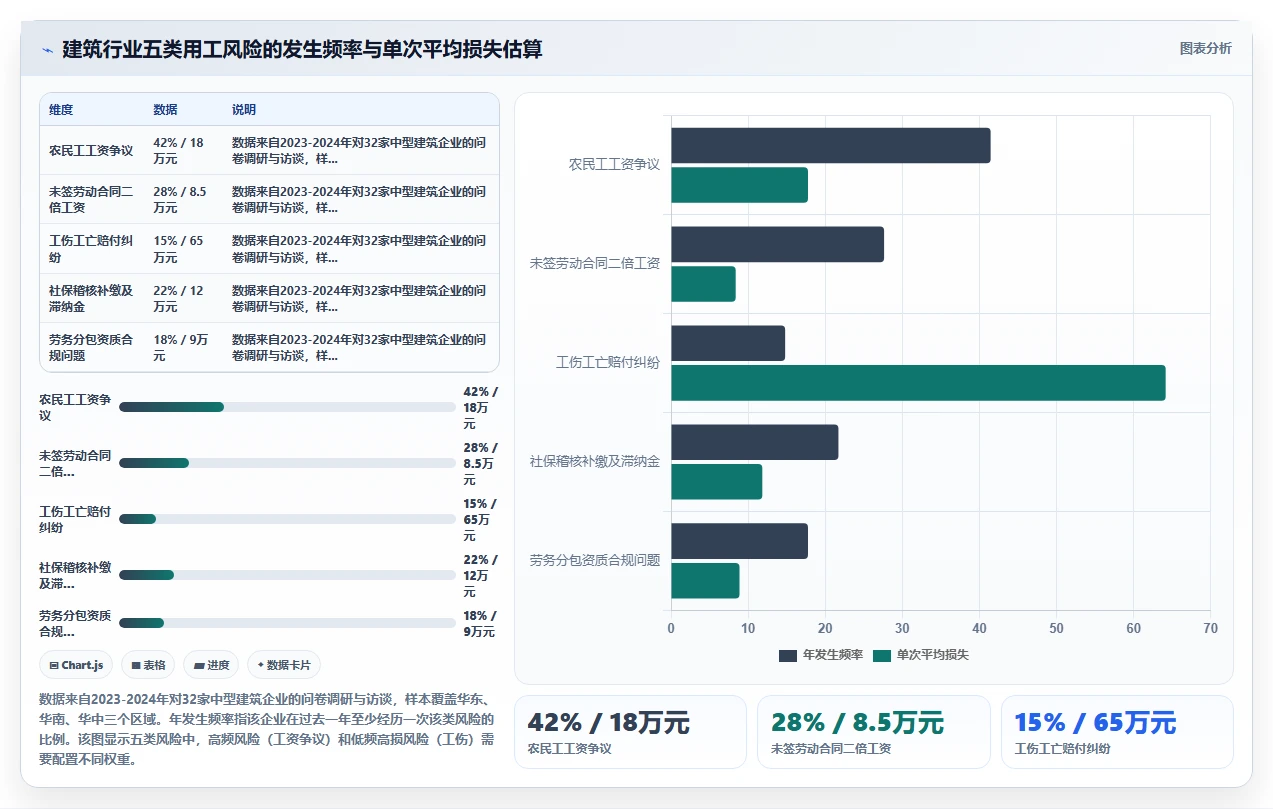Select the Chart.js tag chip
The image size is (1273, 809).
click(76, 665)
